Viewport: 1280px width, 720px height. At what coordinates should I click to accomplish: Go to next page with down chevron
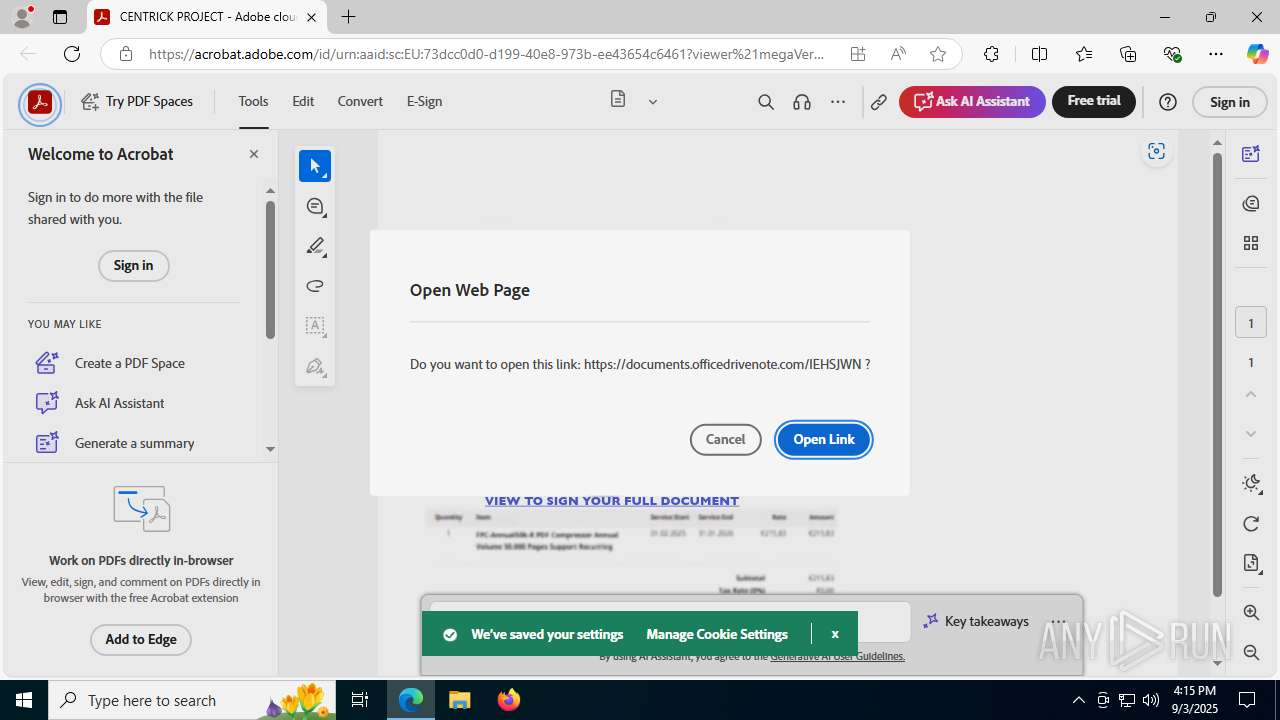click(x=1250, y=433)
